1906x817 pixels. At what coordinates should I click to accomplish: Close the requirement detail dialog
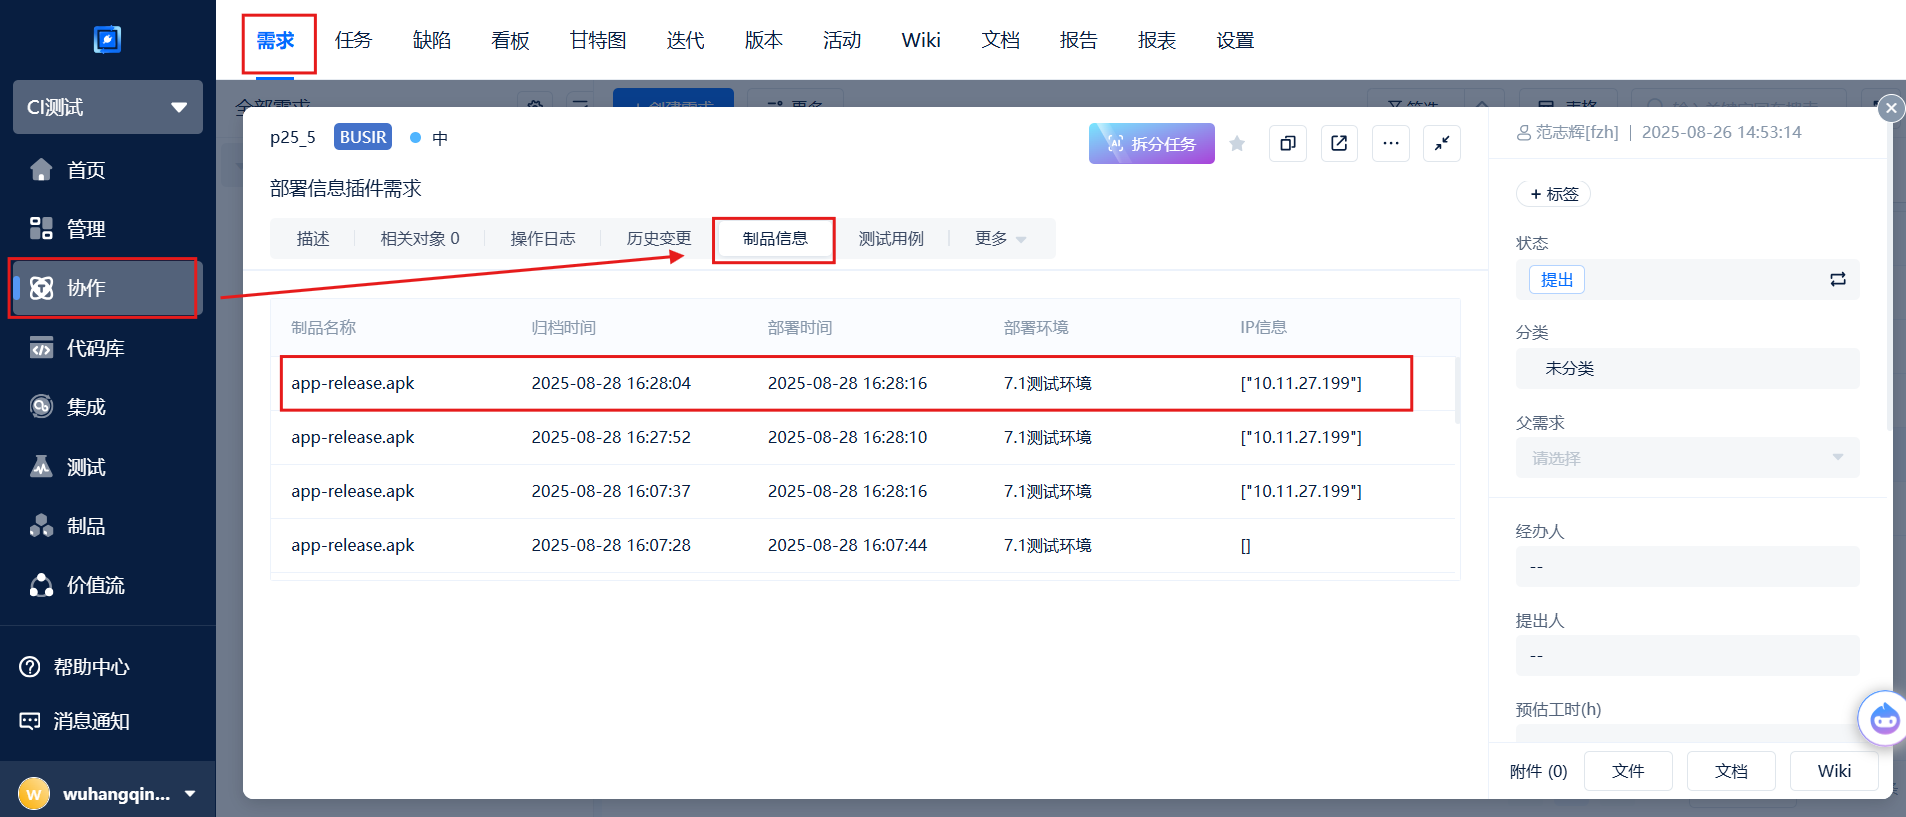tap(1889, 108)
